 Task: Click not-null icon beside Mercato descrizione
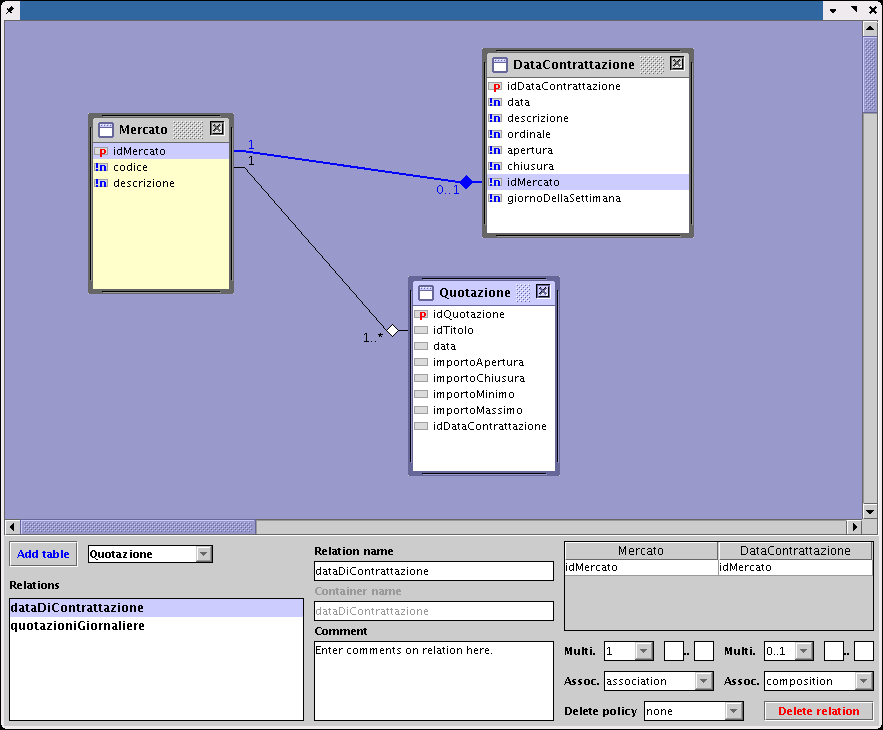click(101, 183)
